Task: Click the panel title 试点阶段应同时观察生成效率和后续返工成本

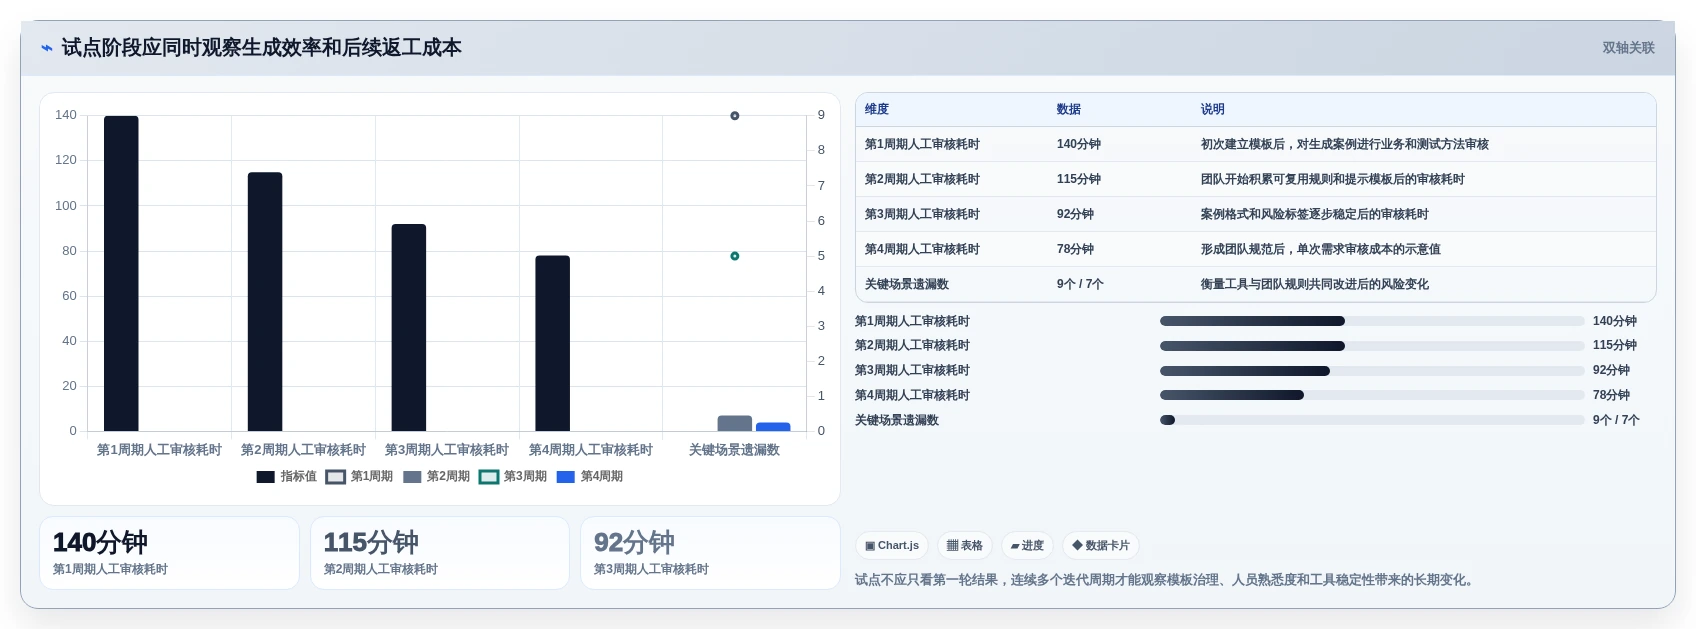Action: point(261,48)
